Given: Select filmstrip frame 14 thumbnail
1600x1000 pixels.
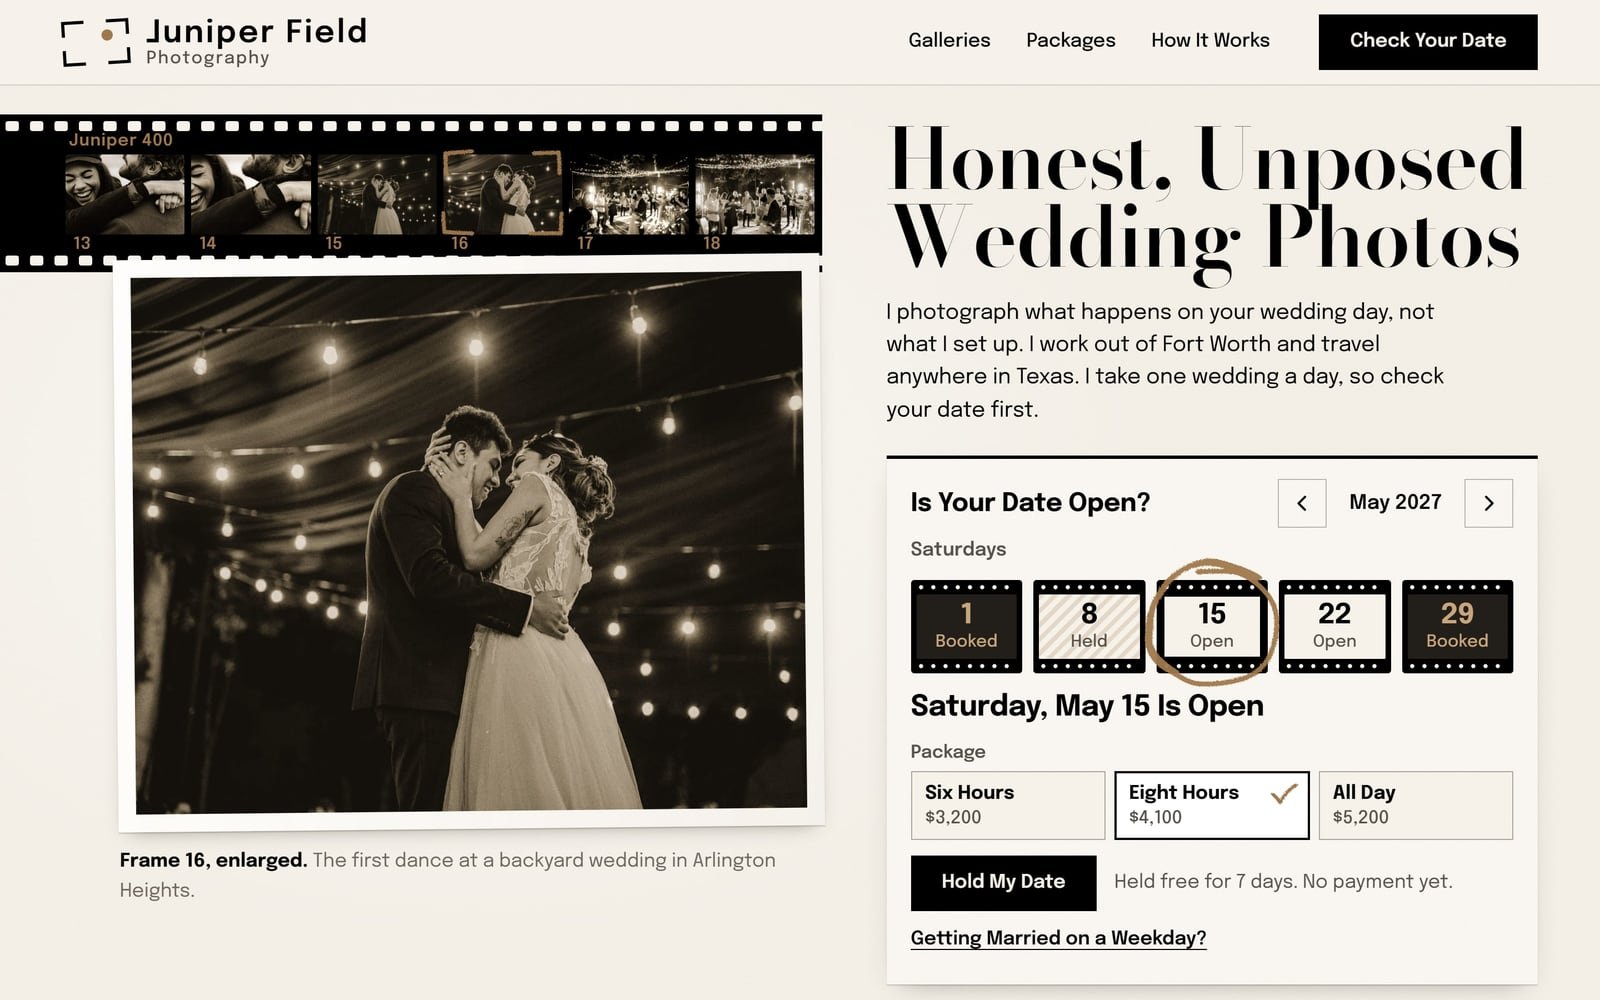Looking at the screenshot, I should 250,194.
